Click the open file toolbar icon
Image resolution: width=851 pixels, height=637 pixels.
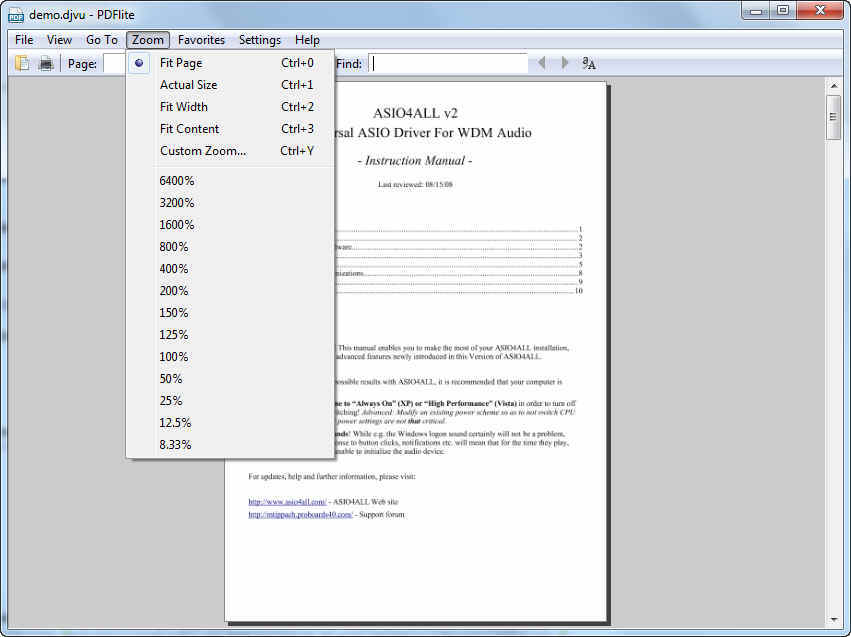coord(22,63)
